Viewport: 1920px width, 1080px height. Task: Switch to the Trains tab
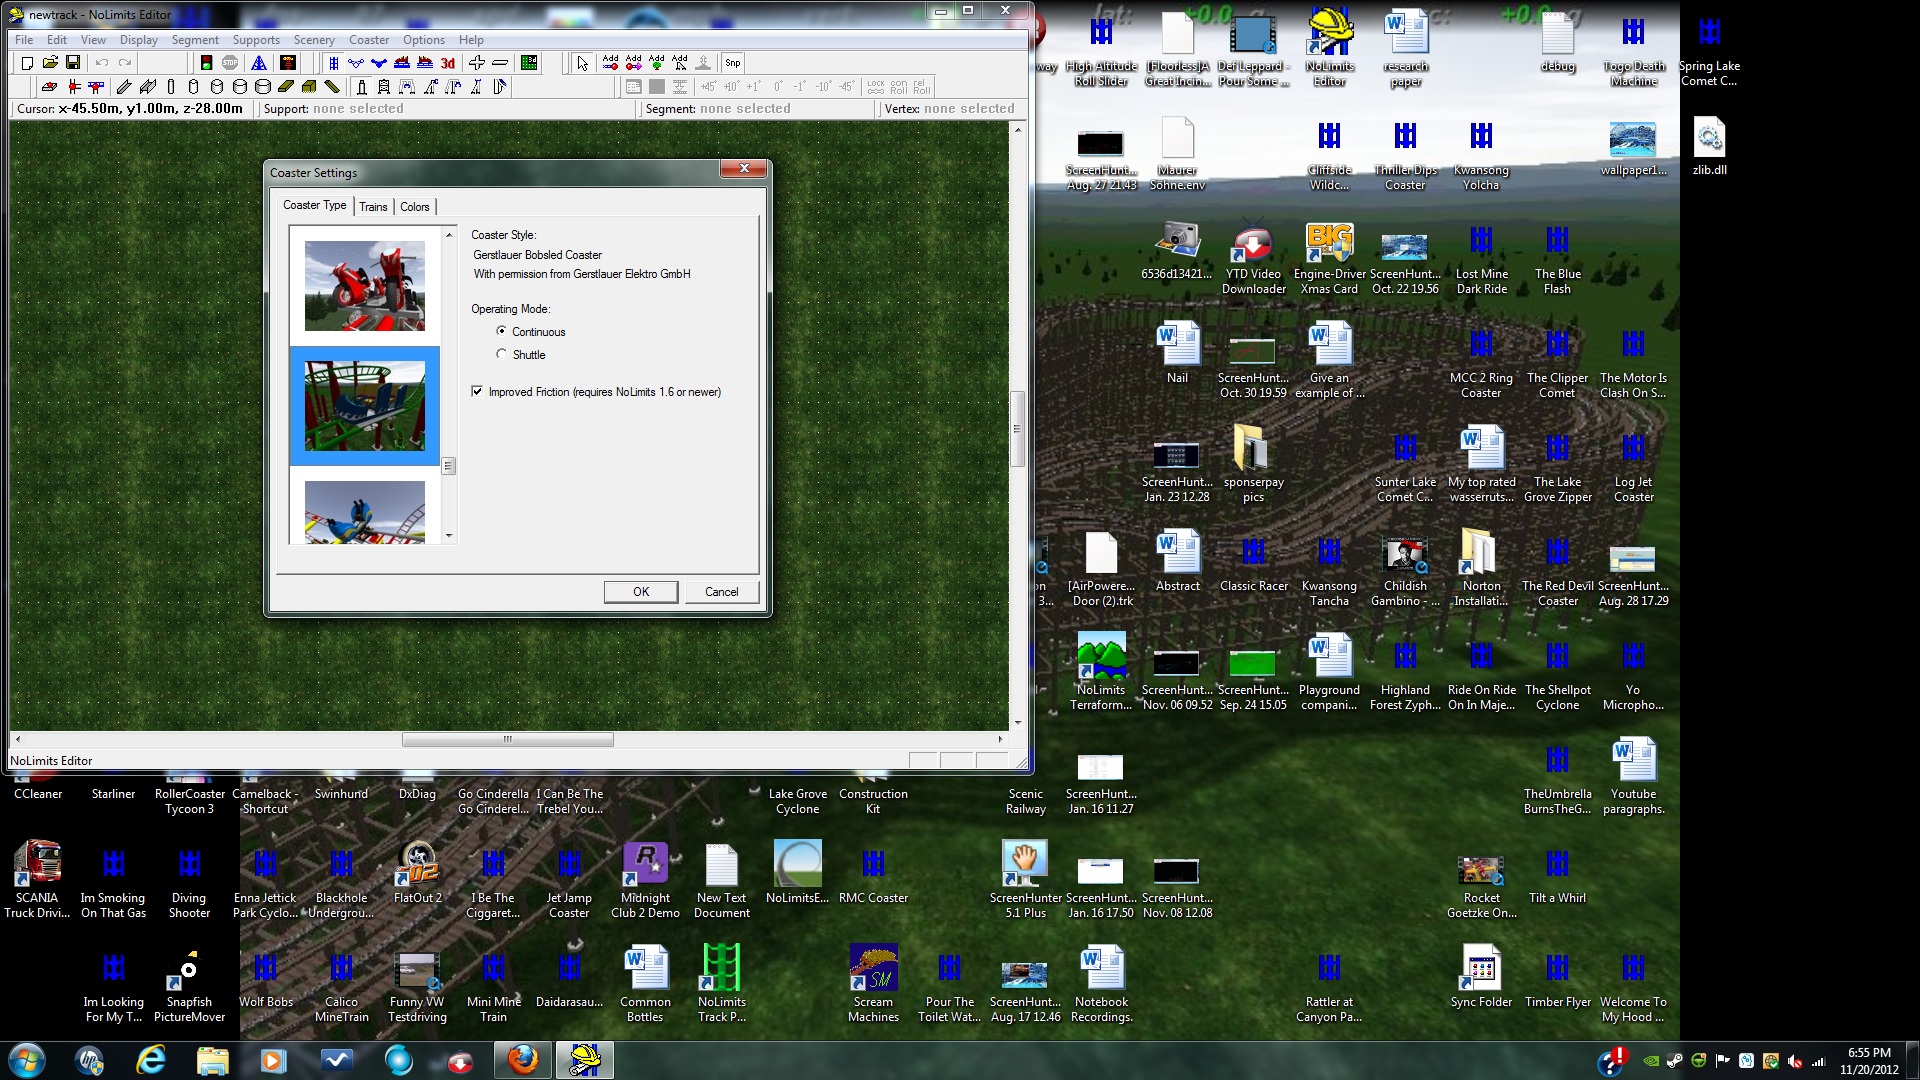click(373, 207)
